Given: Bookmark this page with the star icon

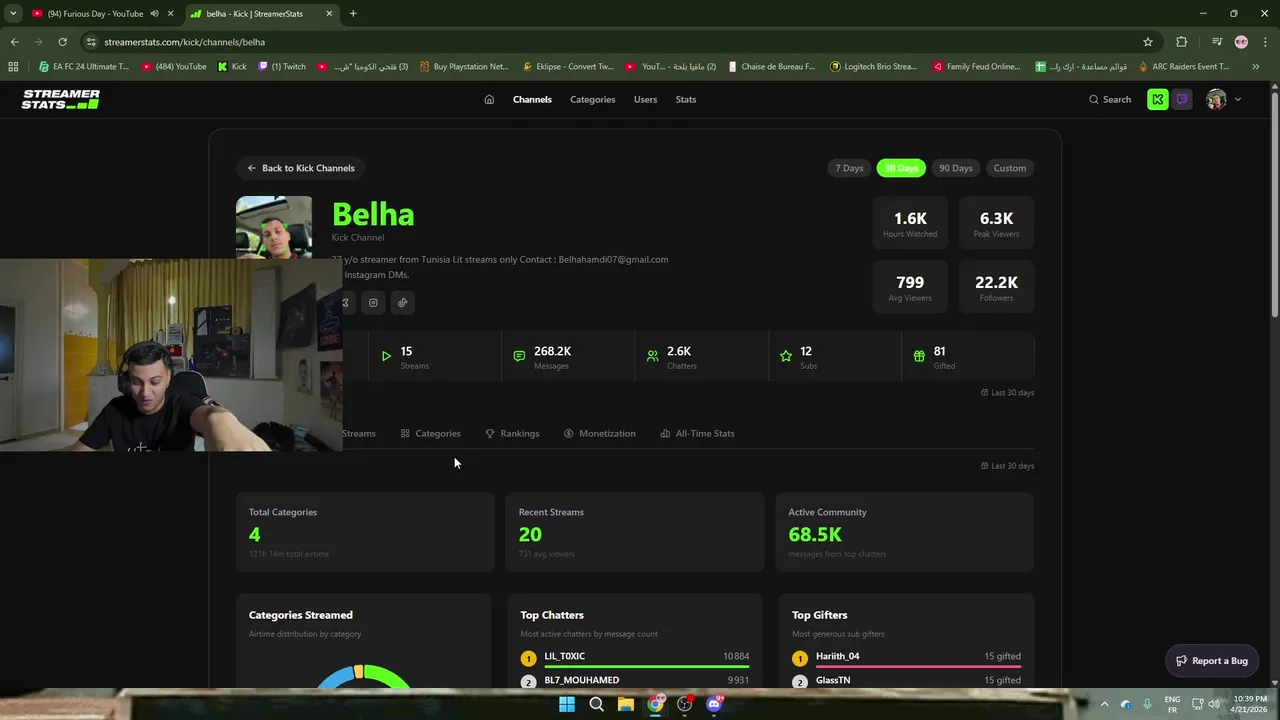Looking at the screenshot, I should tap(1148, 42).
